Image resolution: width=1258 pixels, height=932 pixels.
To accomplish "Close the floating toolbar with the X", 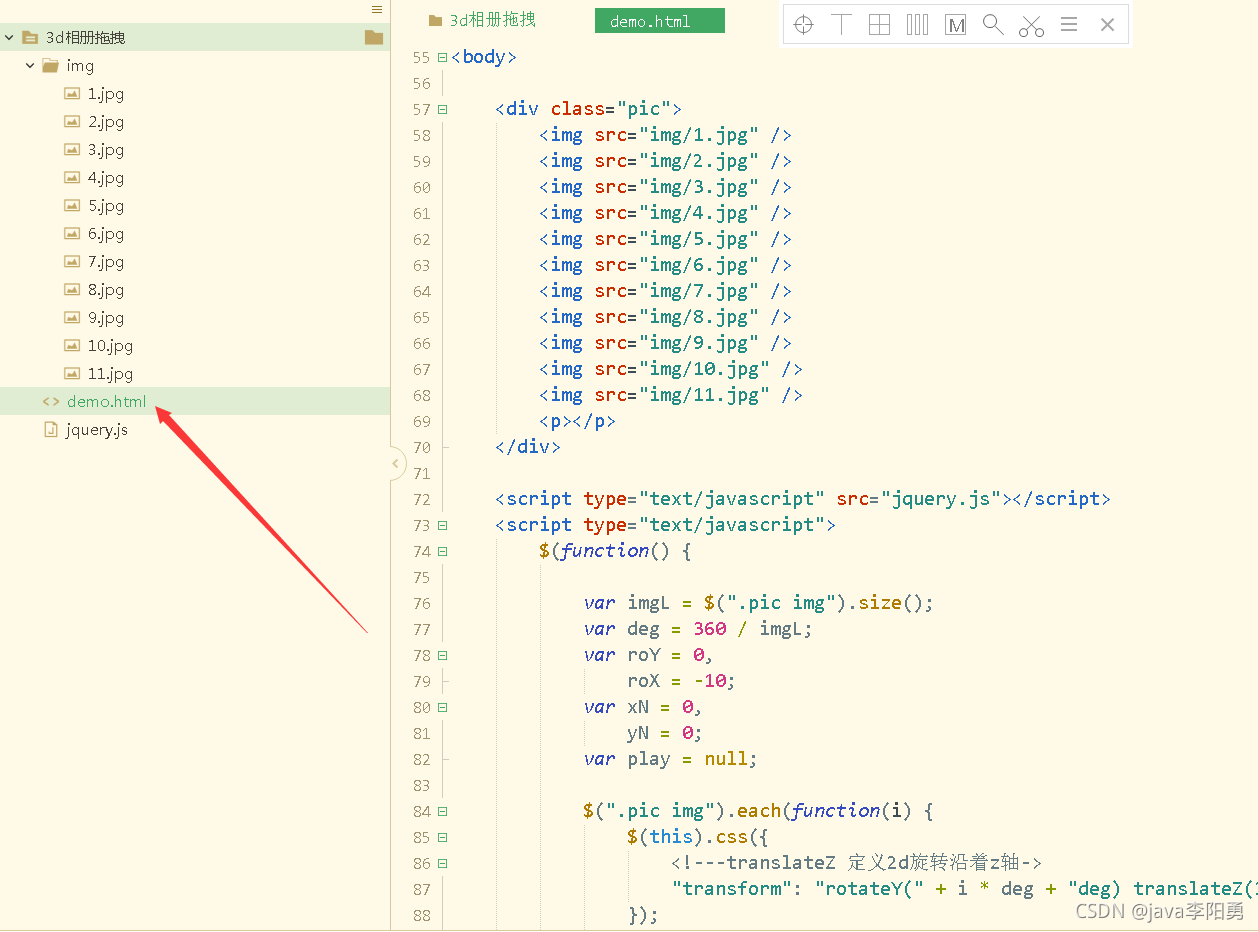I will tap(1107, 25).
